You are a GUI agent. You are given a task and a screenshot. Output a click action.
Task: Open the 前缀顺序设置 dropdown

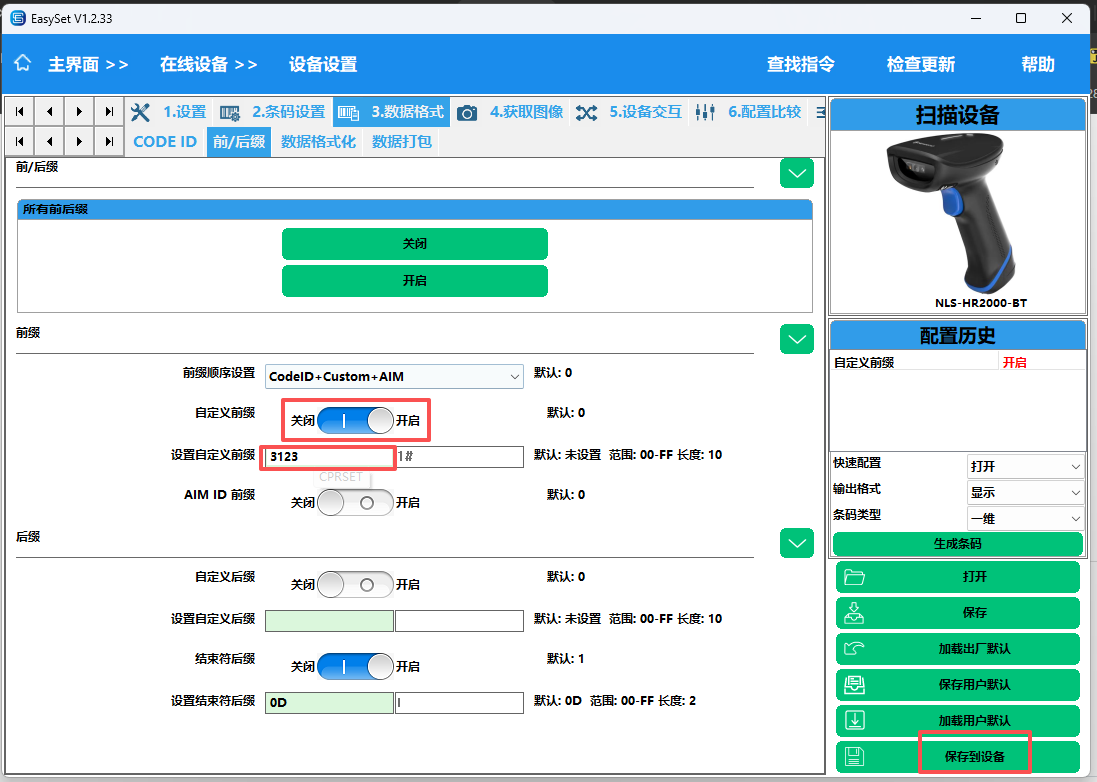pos(394,377)
